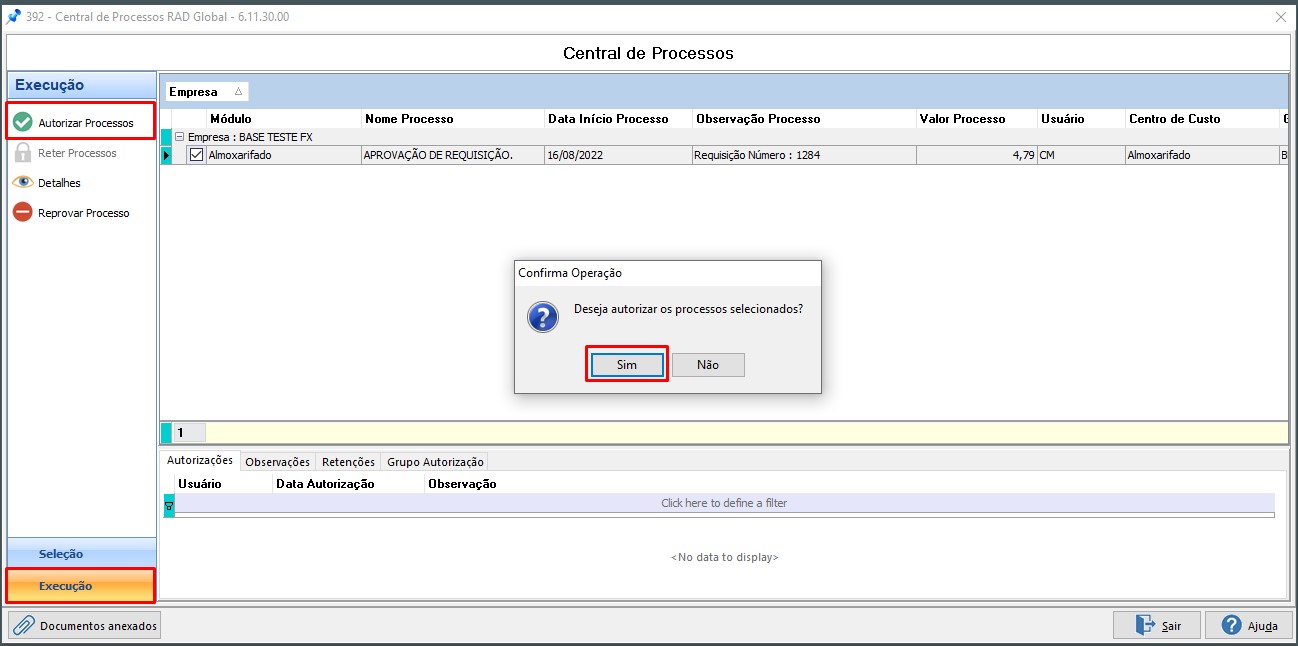Screen dimensions: 1298x646
Task: Click the green Autorizar Processos checkmark icon
Action: (22, 122)
